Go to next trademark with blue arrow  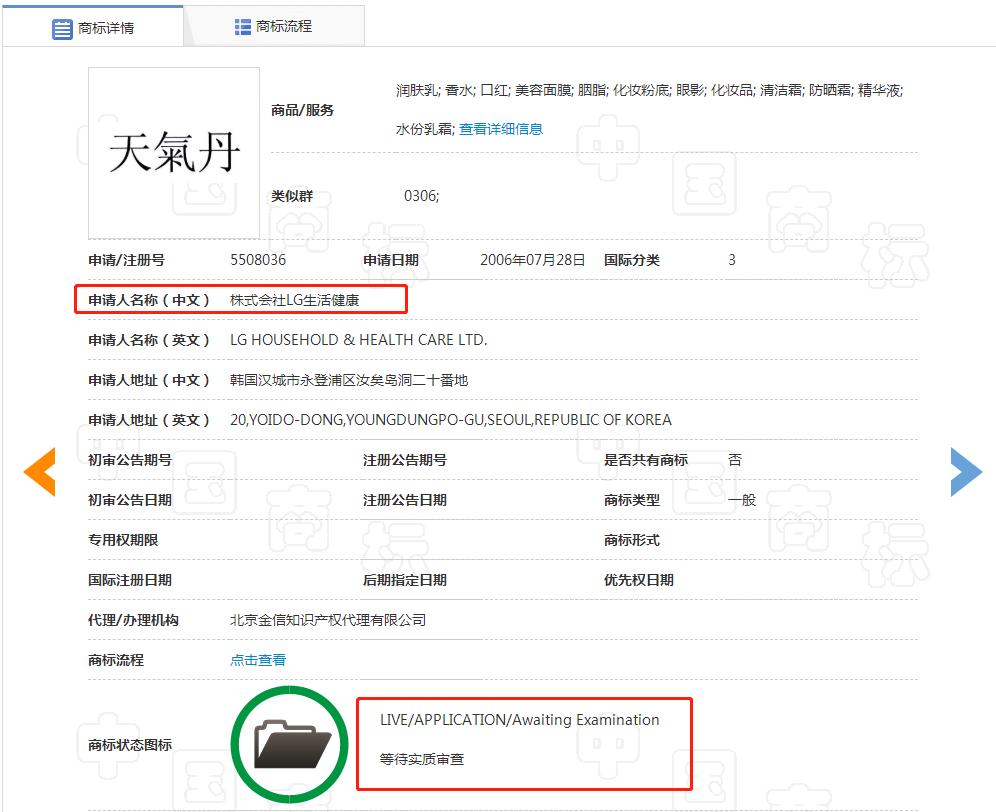(965, 472)
